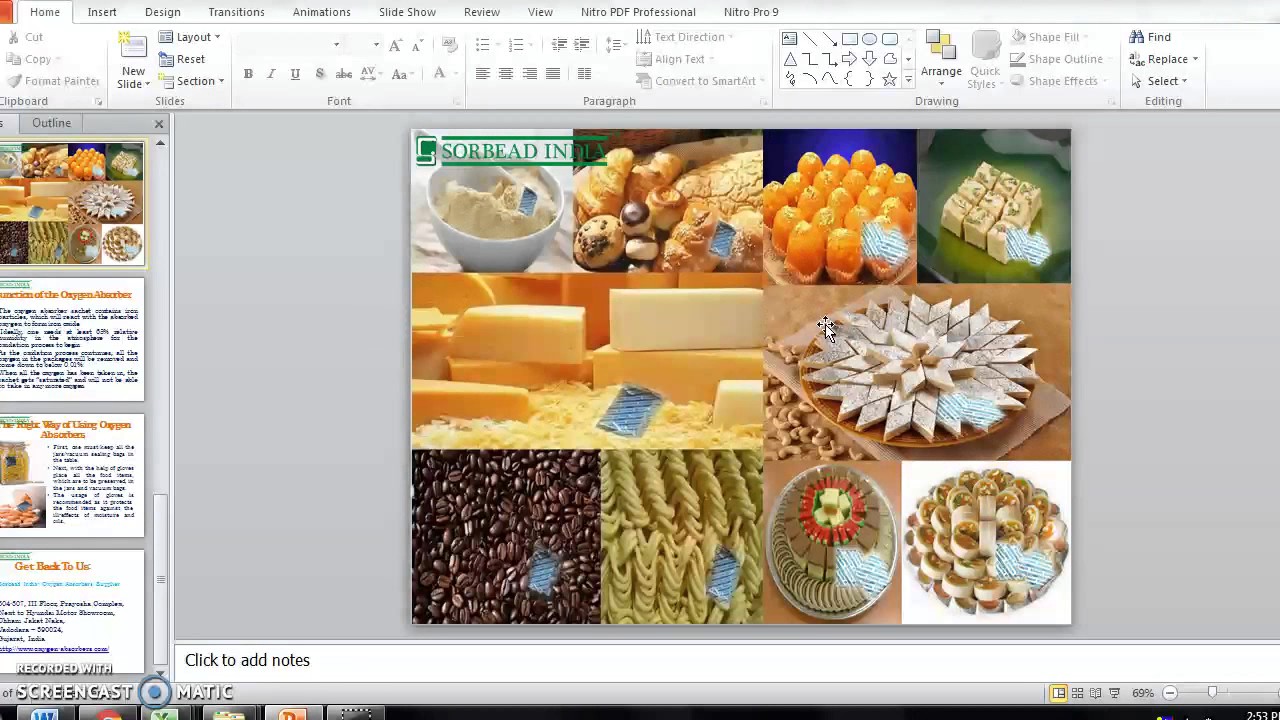Toggle Bold formatting
This screenshot has height=720, width=1280.
pos(248,74)
